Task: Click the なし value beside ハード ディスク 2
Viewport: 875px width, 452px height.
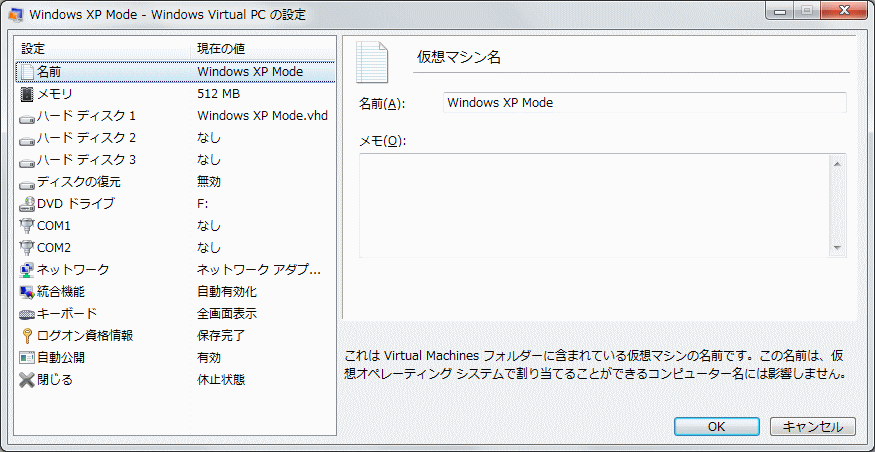Action: click(209, 138)
